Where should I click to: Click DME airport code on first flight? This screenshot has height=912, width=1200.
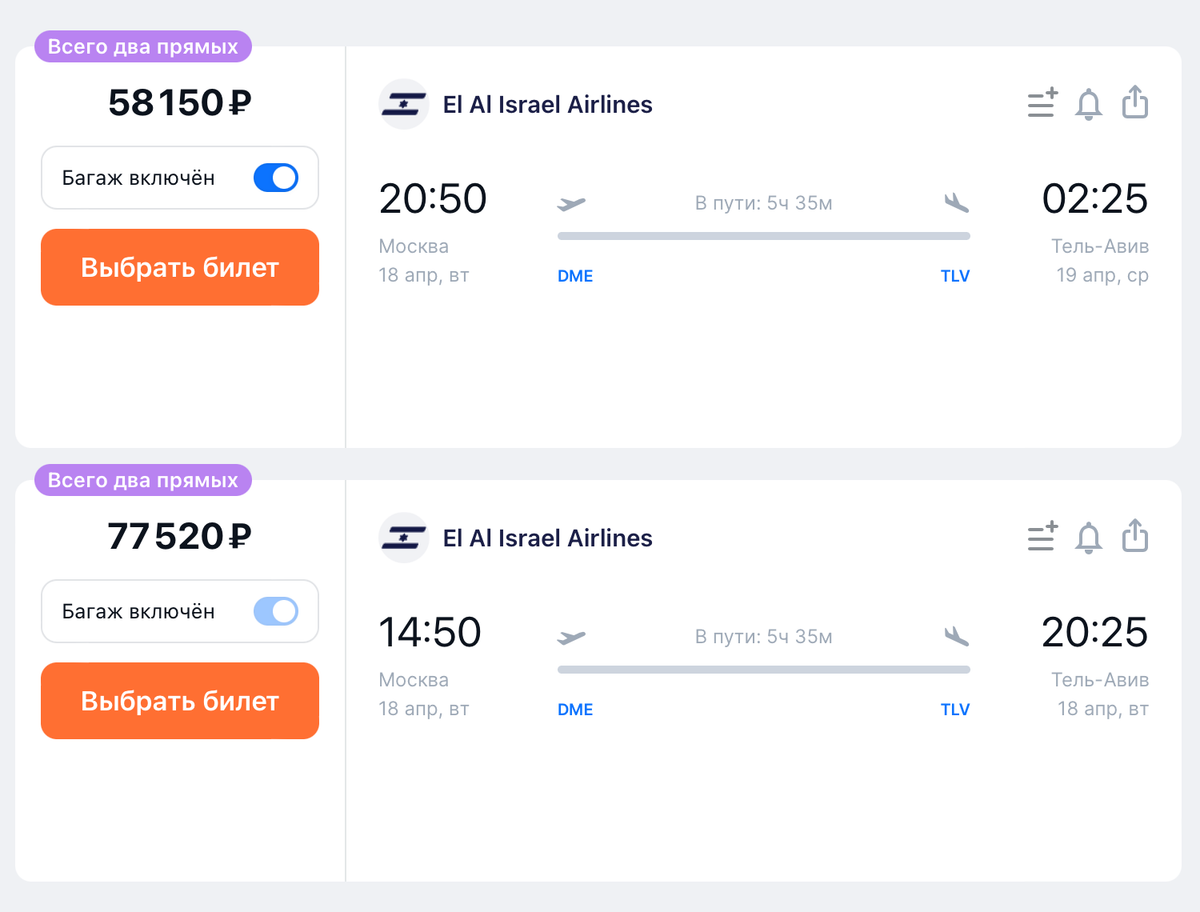pos(575,276)
